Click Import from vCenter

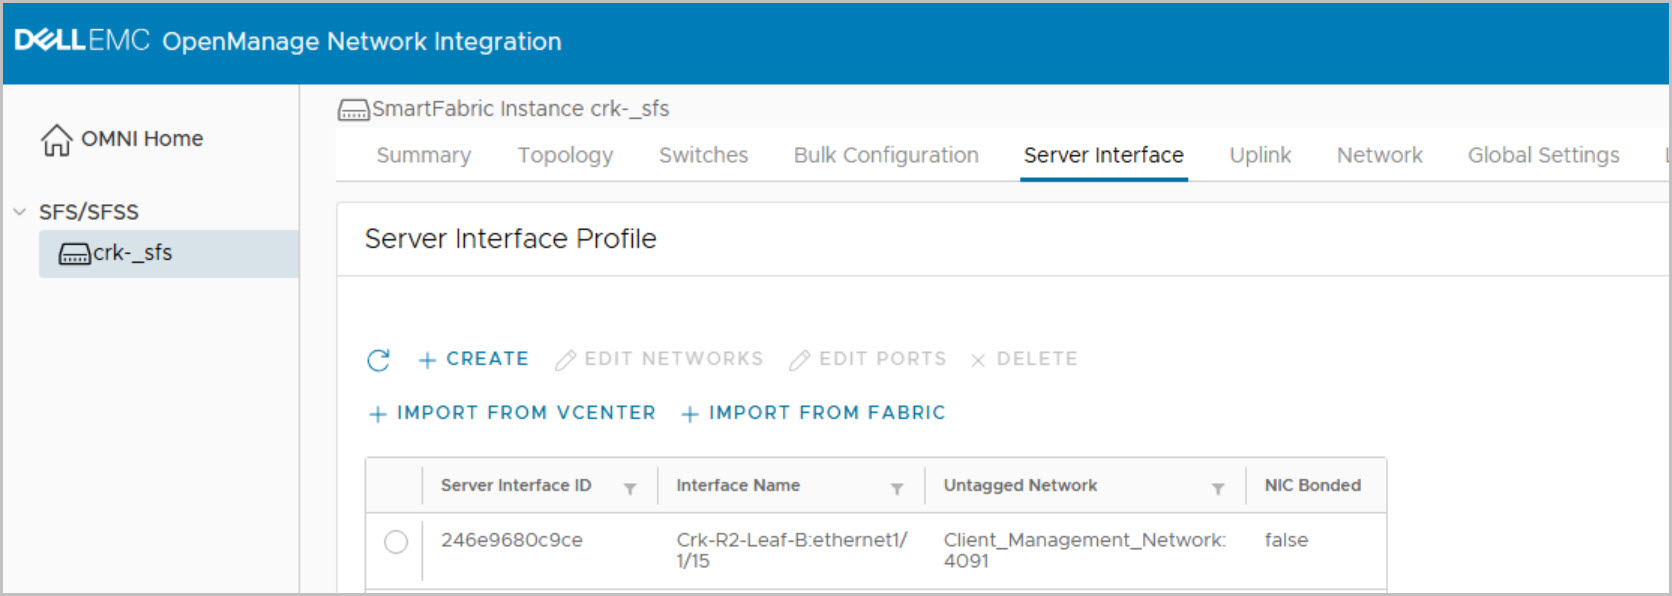tap(512, 413)
